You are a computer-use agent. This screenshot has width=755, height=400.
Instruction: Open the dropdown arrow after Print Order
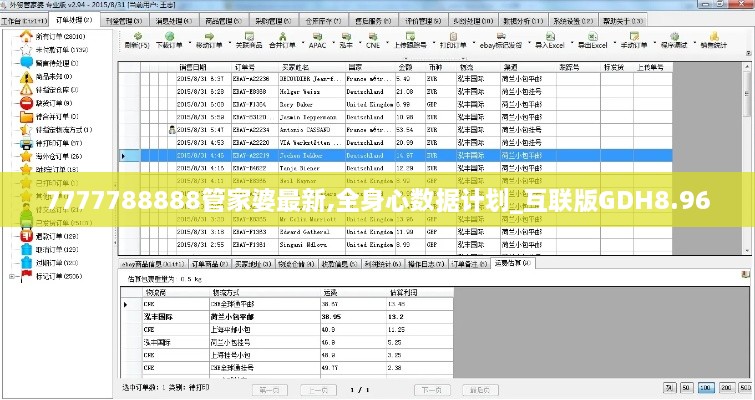pos(473,41)
